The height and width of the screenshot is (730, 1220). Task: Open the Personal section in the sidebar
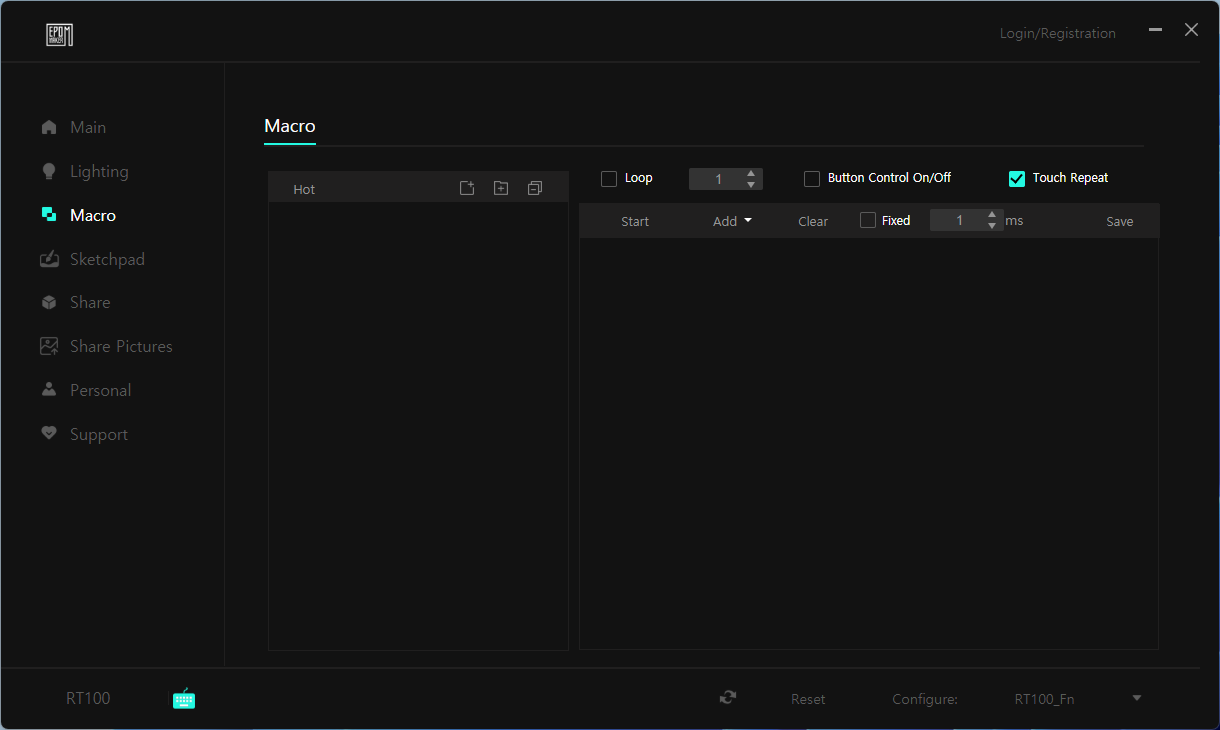click(100, 390)
